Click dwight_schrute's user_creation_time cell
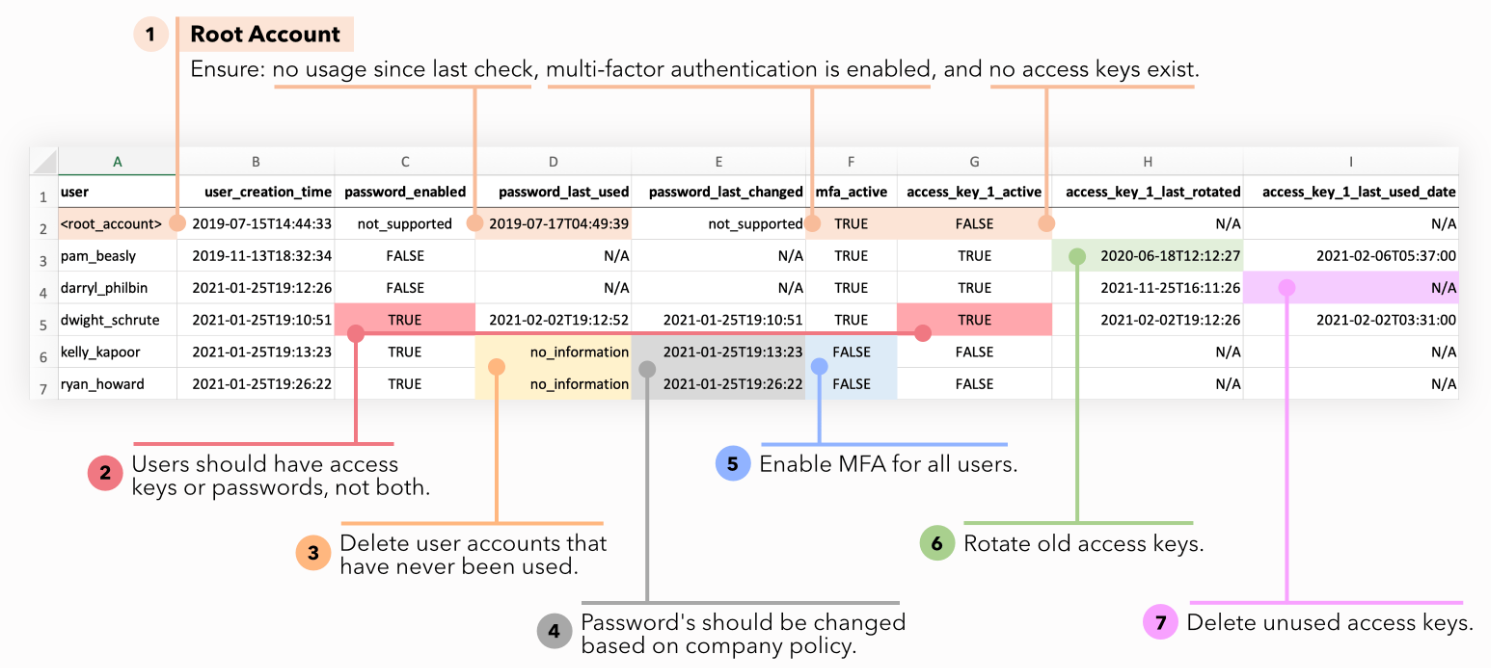The height and width of the screenshot is (668, 1491). 256,320
